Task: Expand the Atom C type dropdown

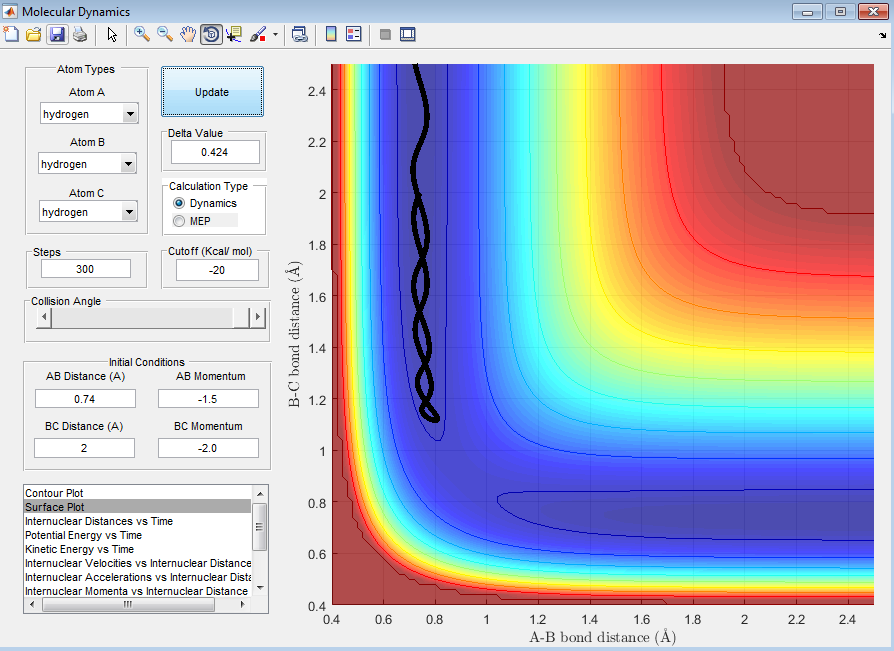Action: tap(130, 212)
